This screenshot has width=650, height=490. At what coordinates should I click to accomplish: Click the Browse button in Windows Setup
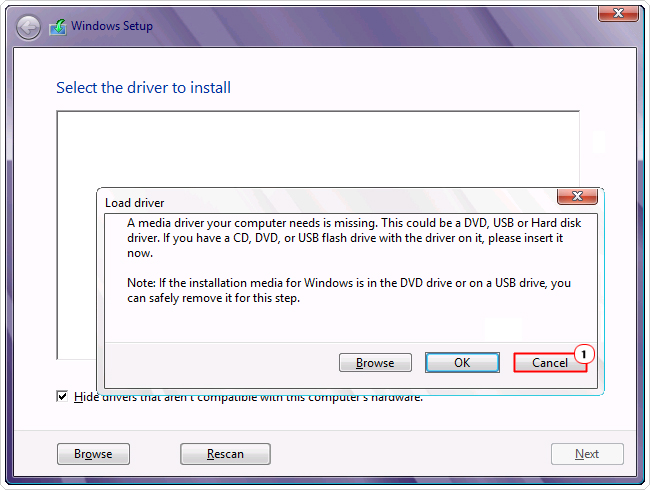[93, 454]
